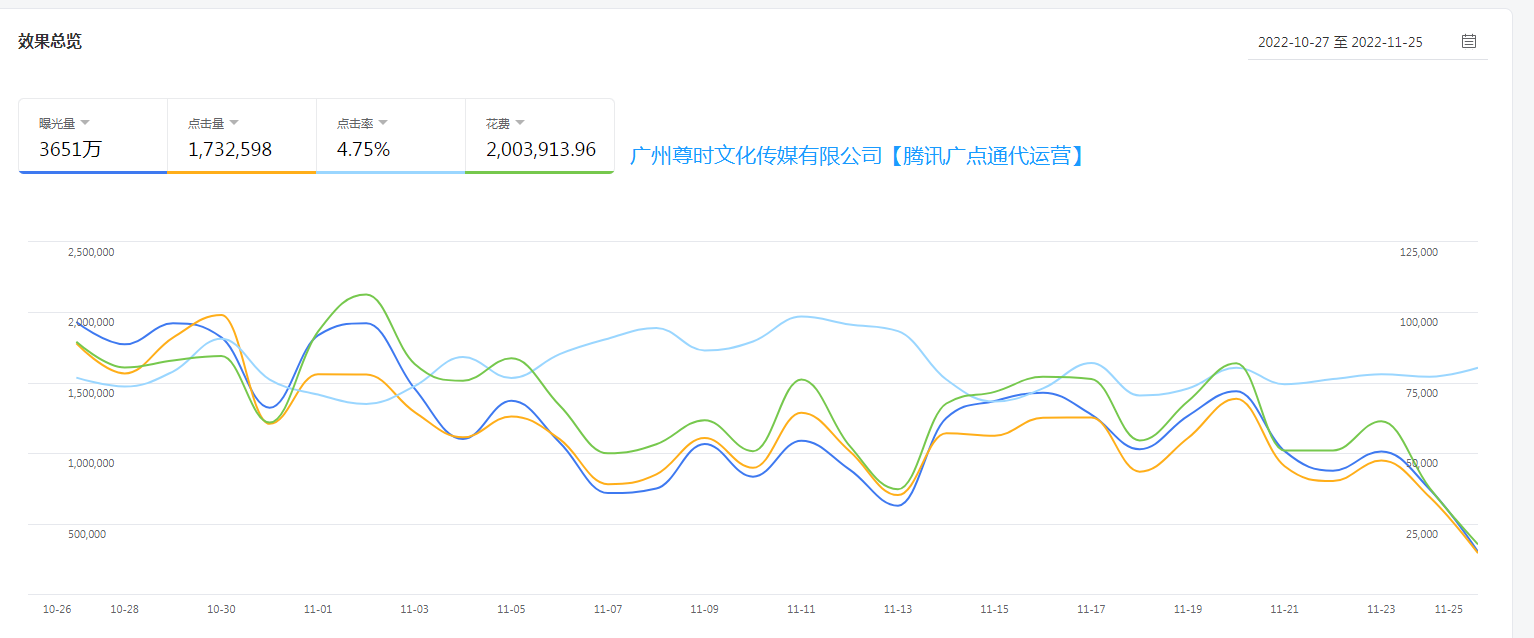Open the calendar icon beside the date range
Viewport: 1534px width, 638px height.
[x=1468, y=41]
